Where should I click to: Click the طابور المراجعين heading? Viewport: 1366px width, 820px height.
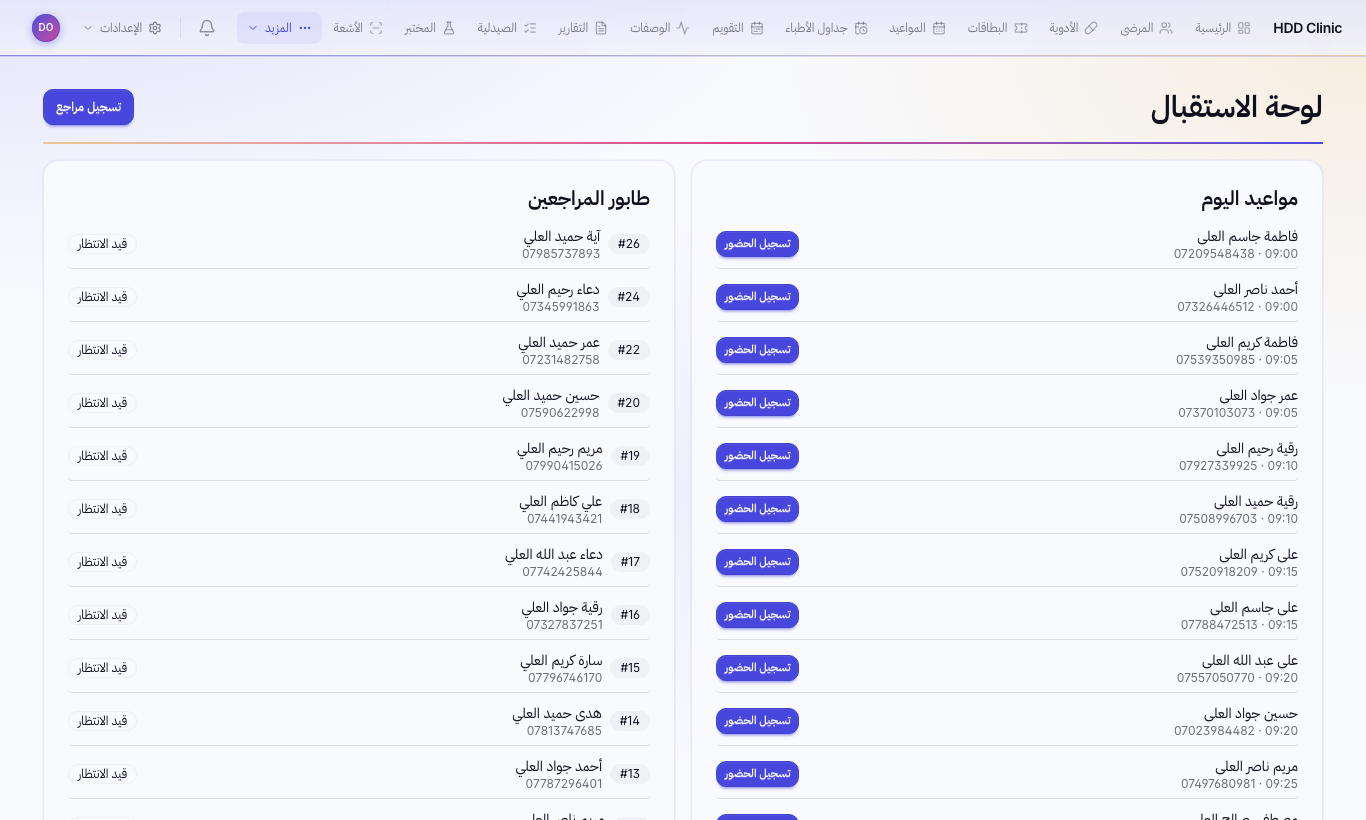tap(589, 199)
